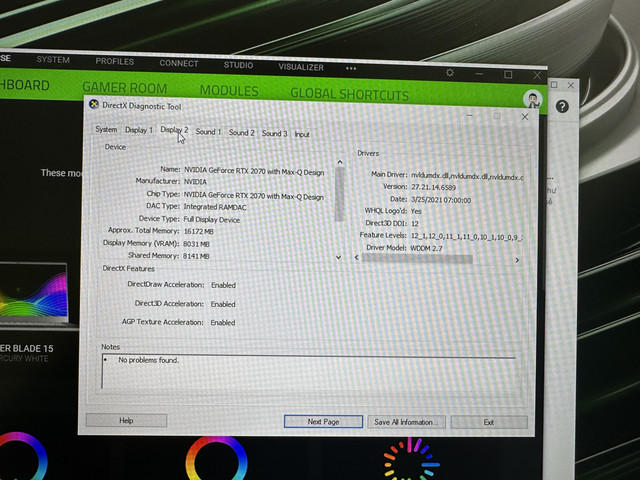Click the VRAM value '8031 MB'
The image size is (640, 480).
coord(196,244)
